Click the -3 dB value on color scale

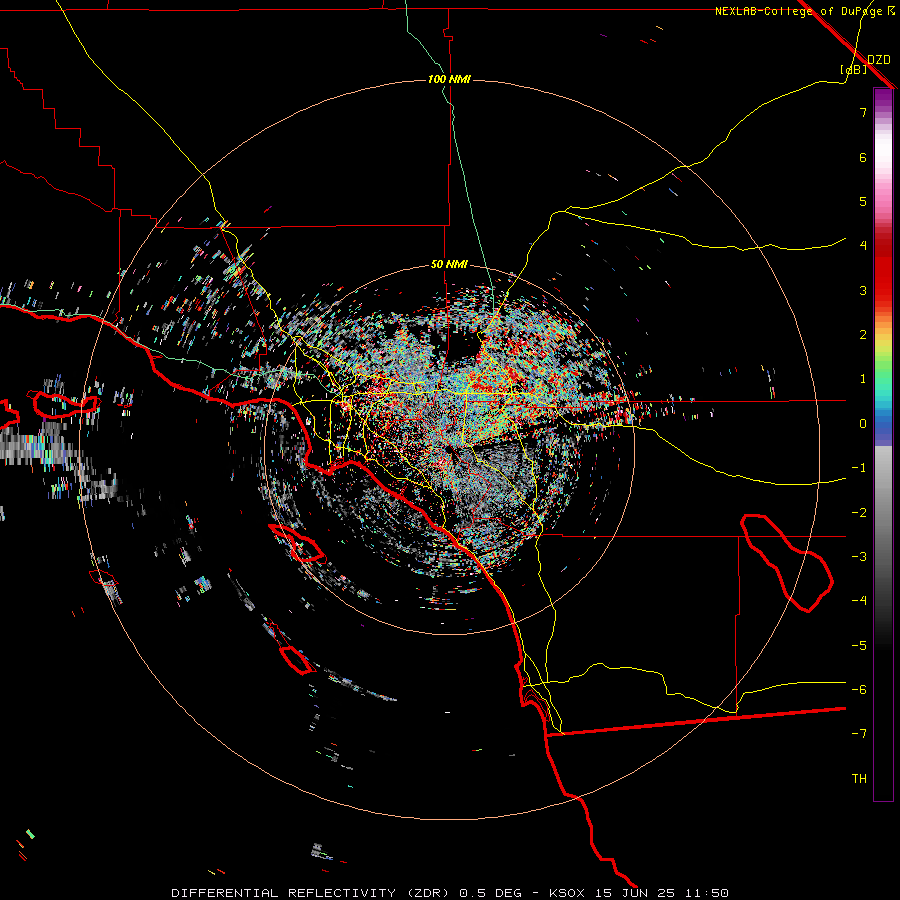tap(859, 557)
